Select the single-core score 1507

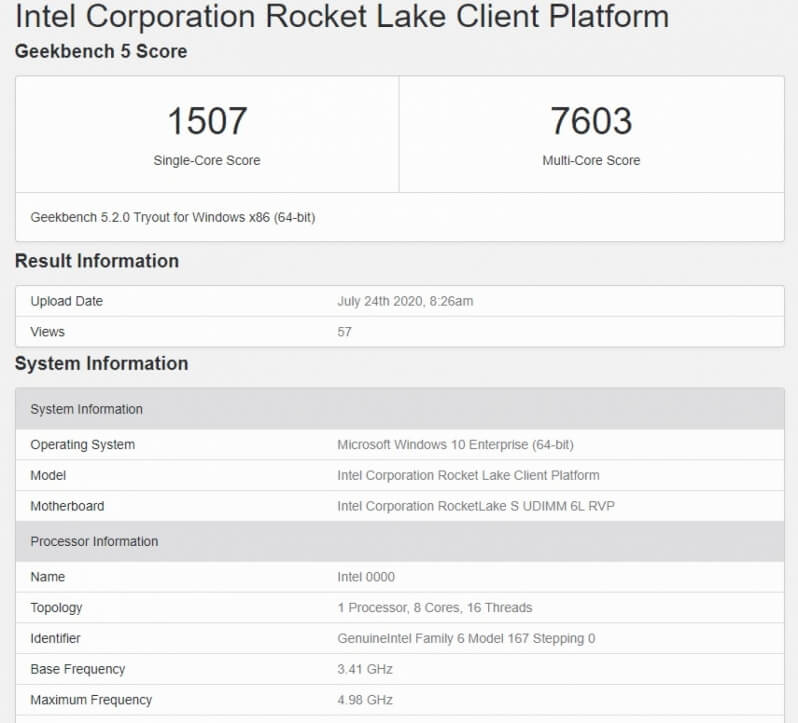[206, 121]
